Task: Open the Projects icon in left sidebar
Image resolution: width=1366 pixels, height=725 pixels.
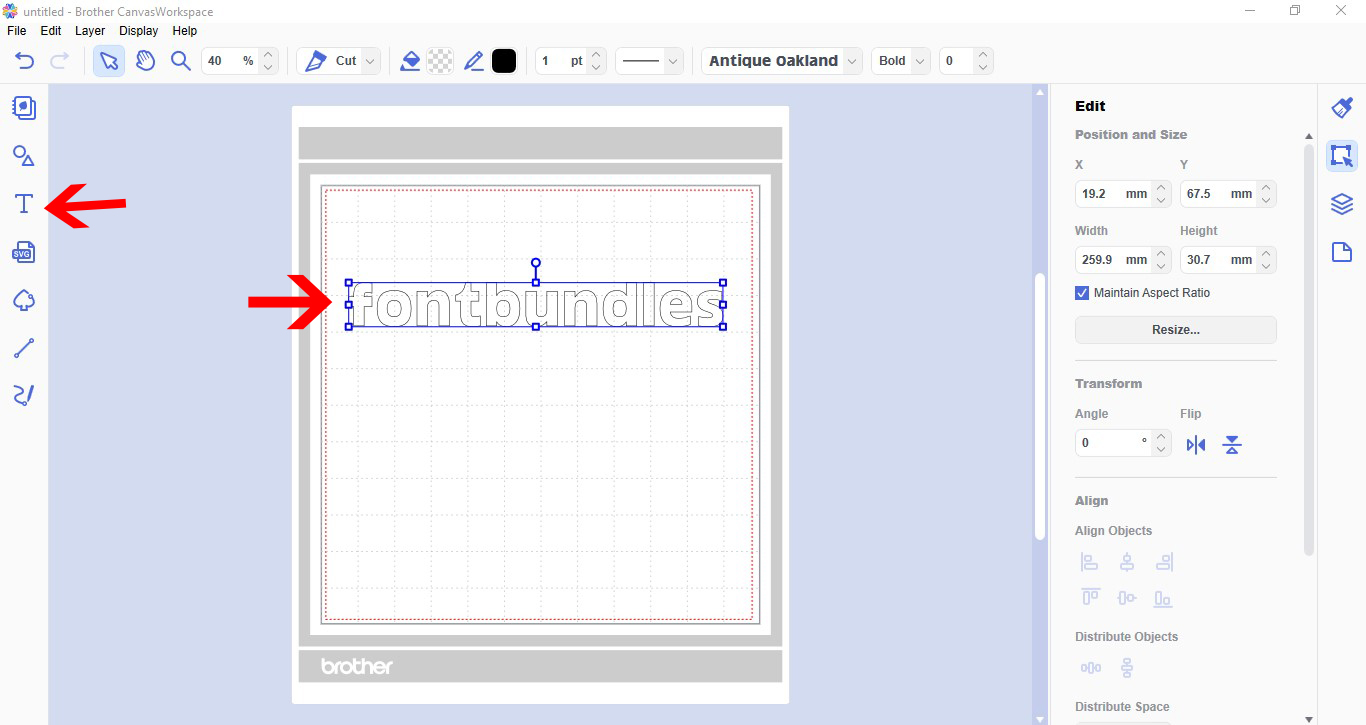Action: point(24,108)
